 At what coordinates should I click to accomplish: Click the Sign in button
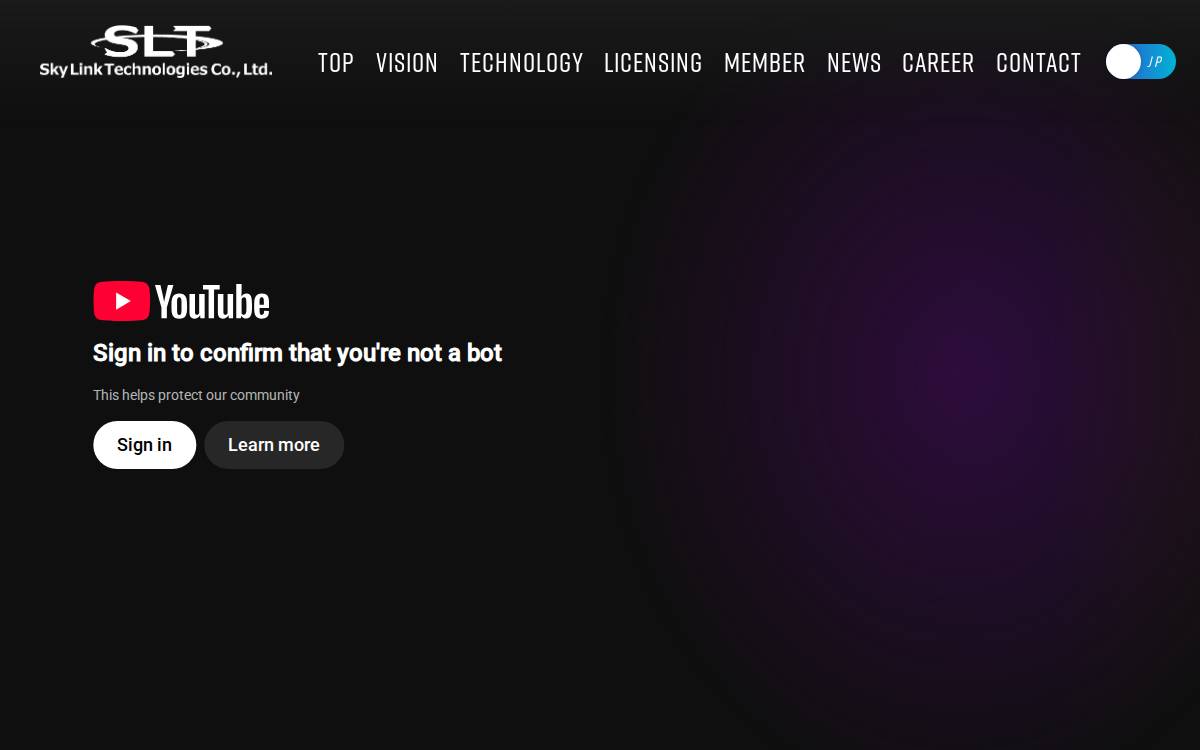145,445
